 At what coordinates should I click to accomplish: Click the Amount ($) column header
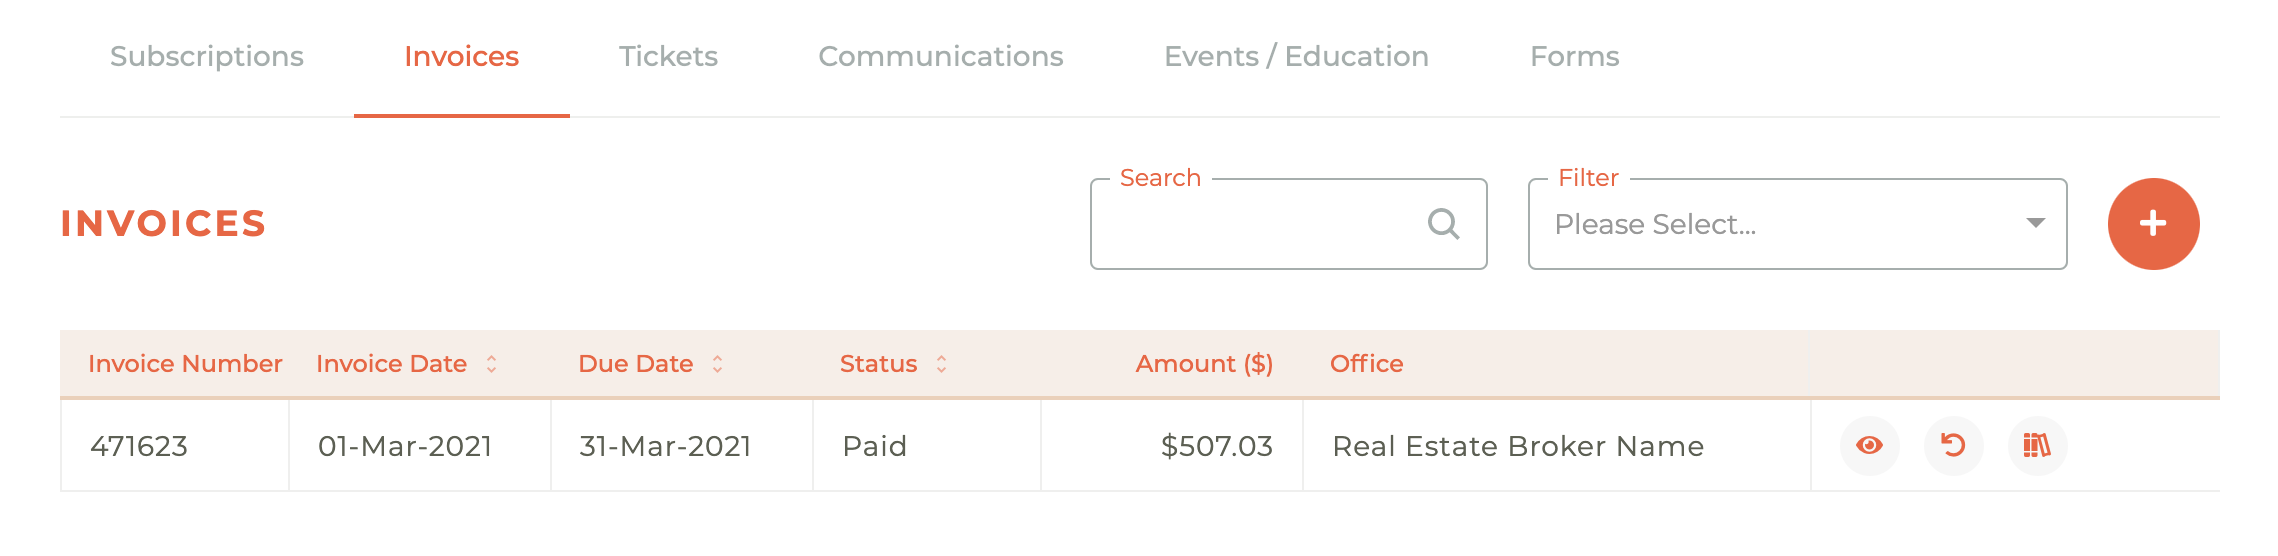pos(1204,364)
